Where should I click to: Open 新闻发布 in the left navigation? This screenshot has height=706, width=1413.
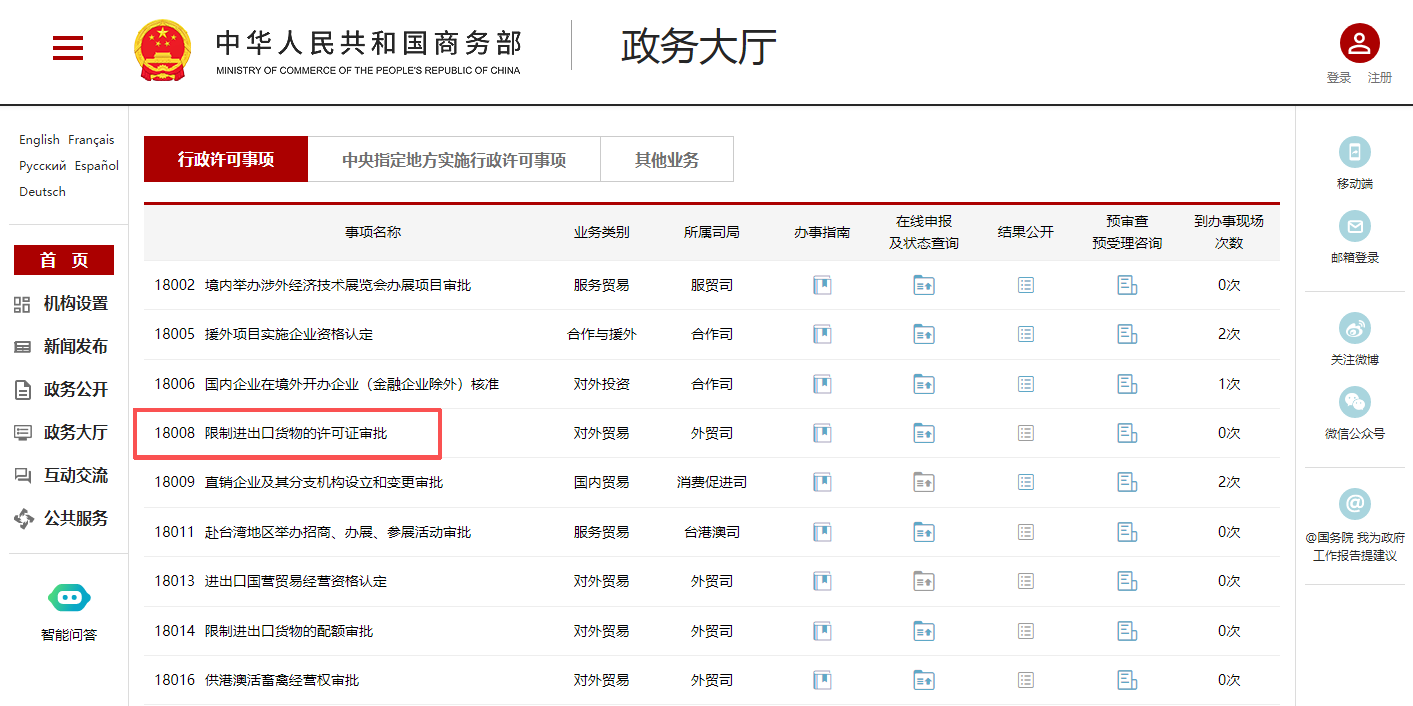[x=75, y=347]
